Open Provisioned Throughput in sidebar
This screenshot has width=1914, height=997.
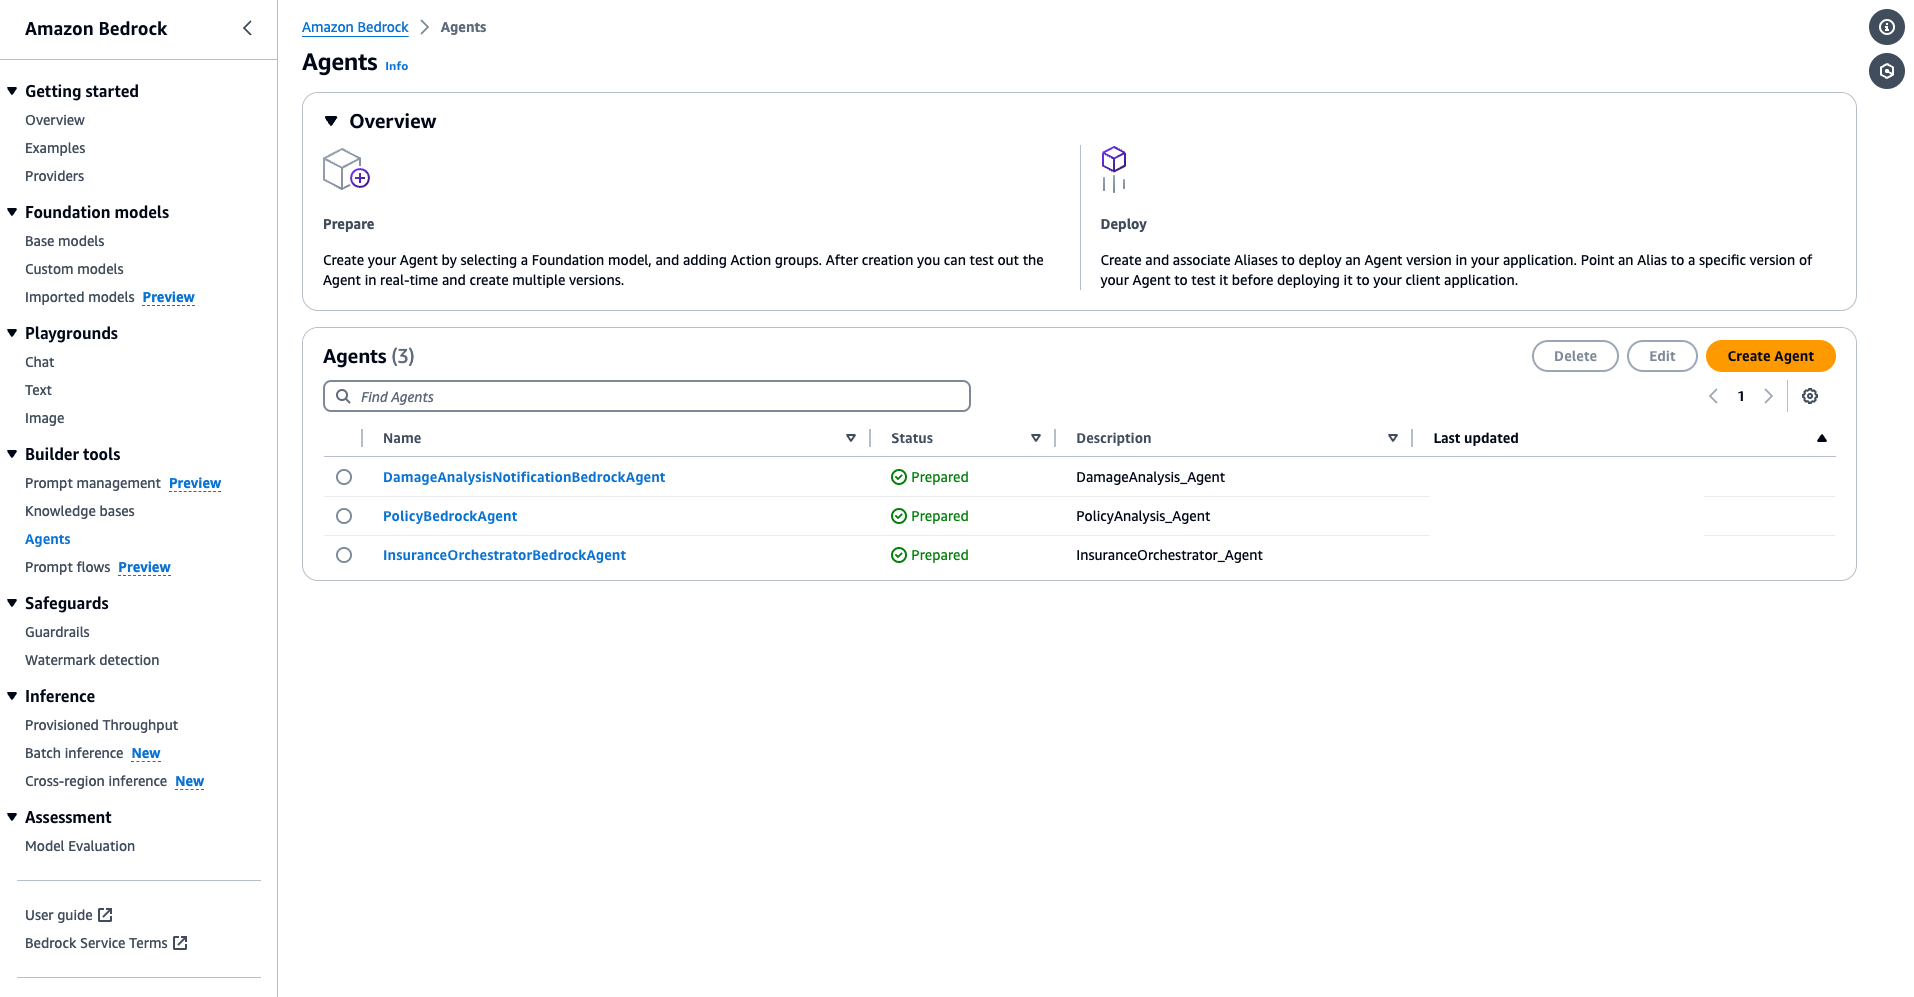point(102,725)
